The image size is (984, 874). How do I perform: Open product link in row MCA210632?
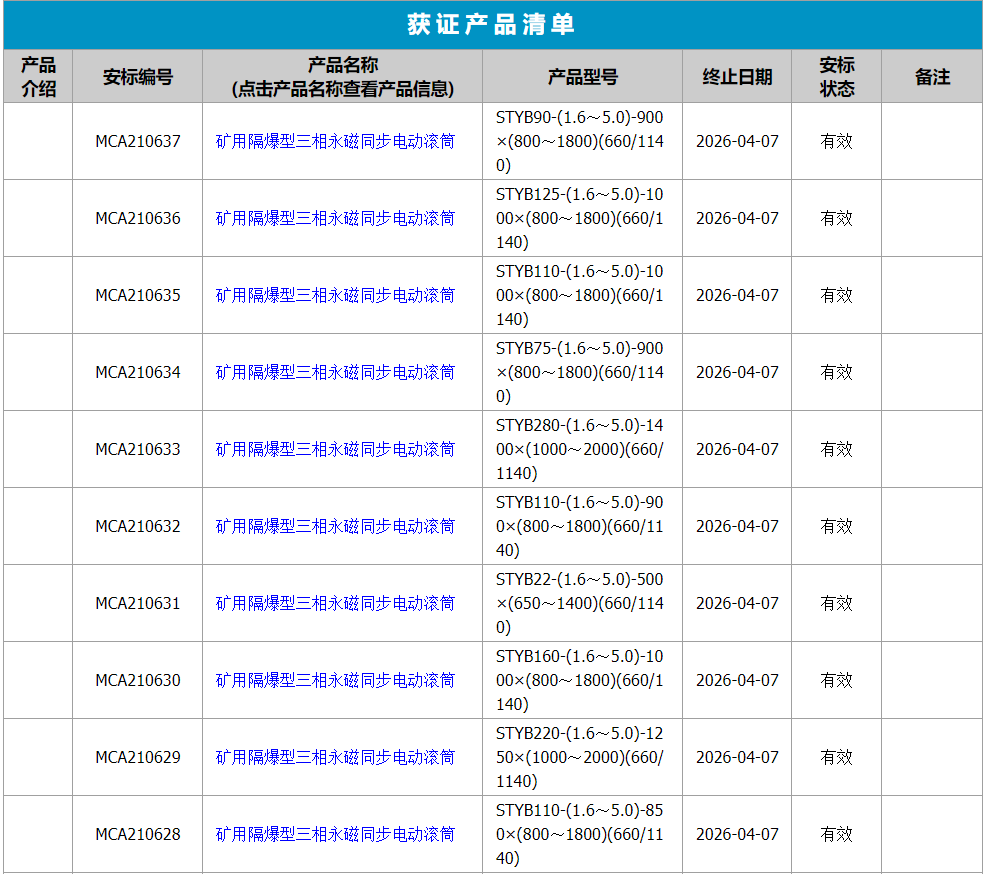pos(335,526)
